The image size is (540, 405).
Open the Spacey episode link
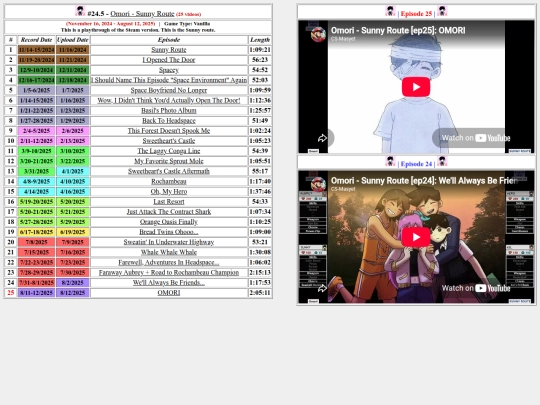click(169, 70)
